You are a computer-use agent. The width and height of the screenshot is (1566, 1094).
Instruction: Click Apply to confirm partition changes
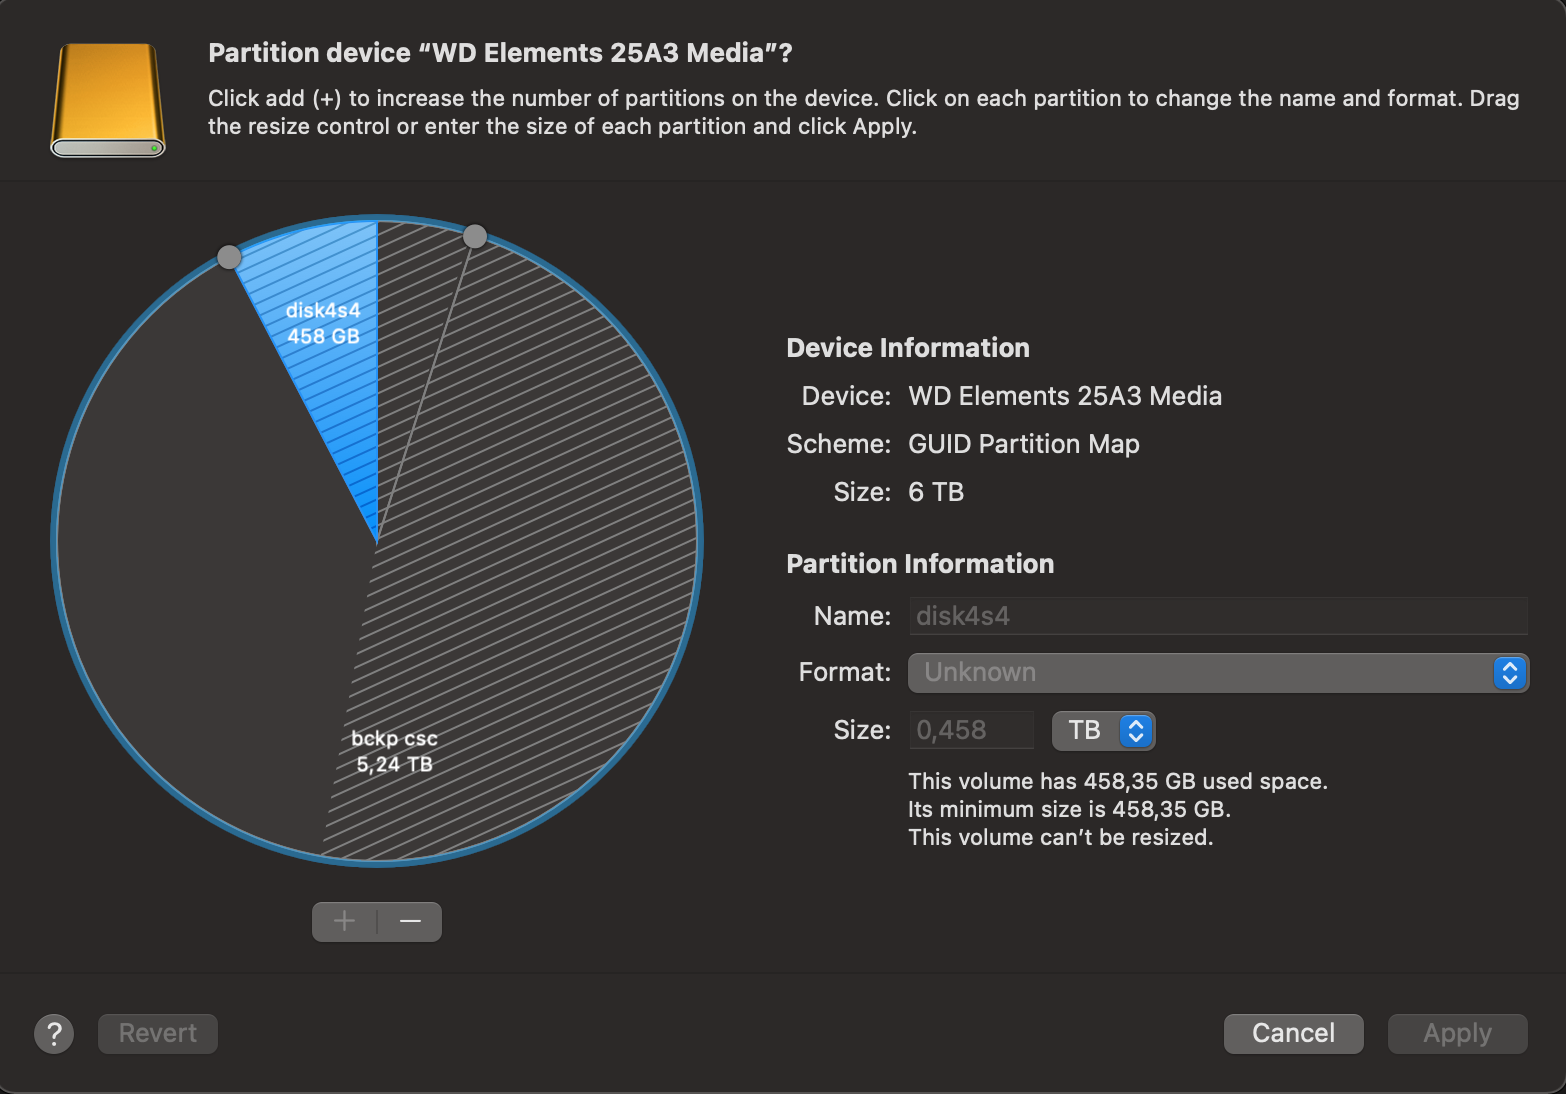(1457, 1033)
